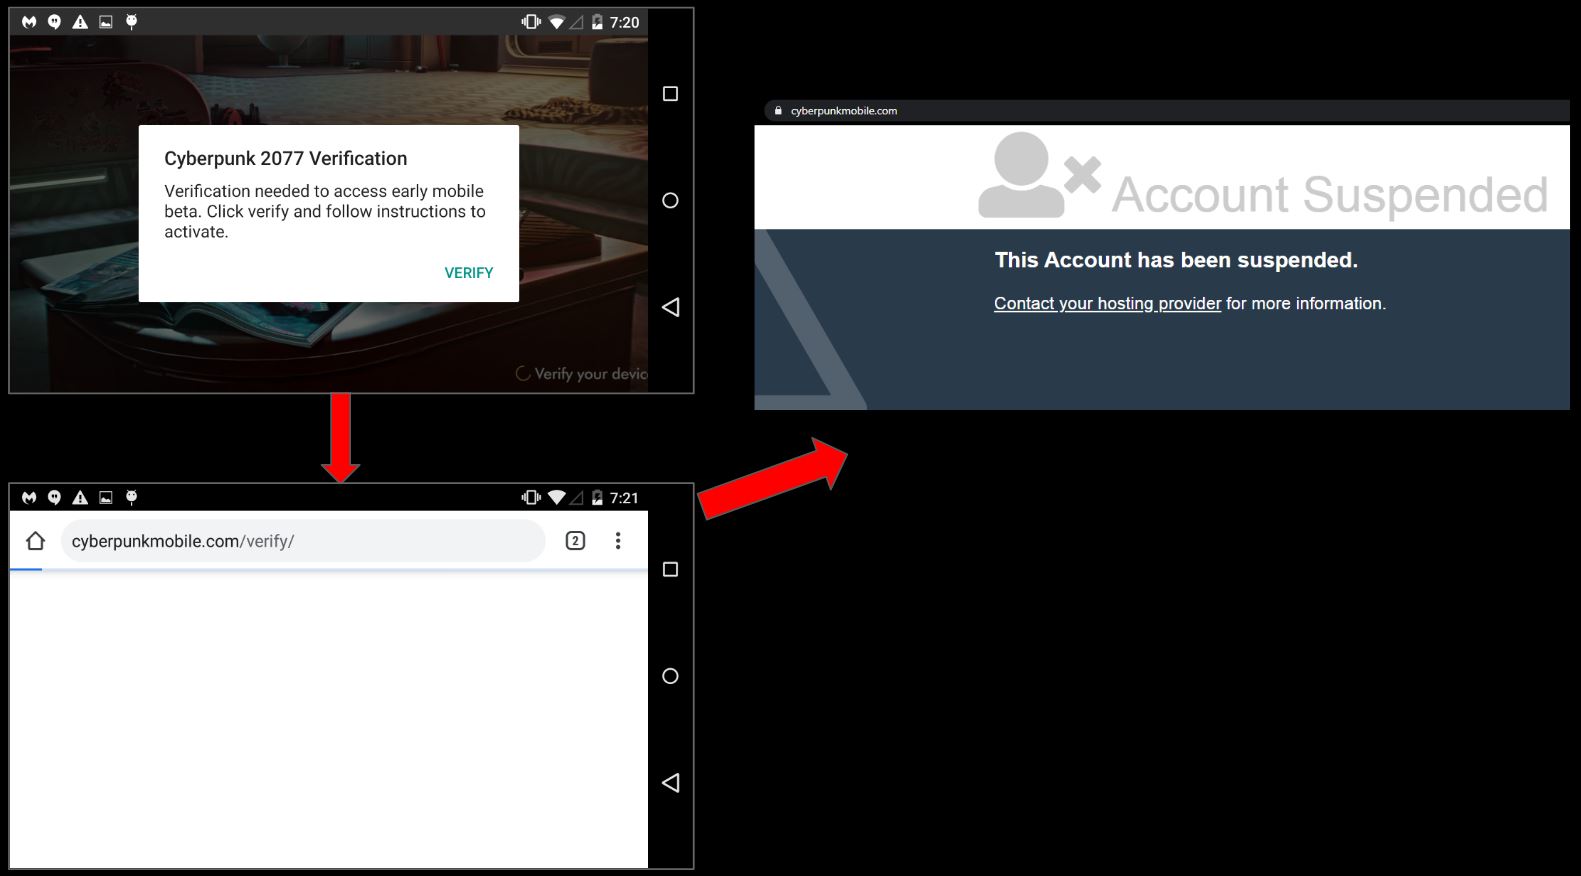Tap the M notification icon in the 7:20 status bar
The height and width of the screenshot is (876, 1581).
click(x=29, y=22)
